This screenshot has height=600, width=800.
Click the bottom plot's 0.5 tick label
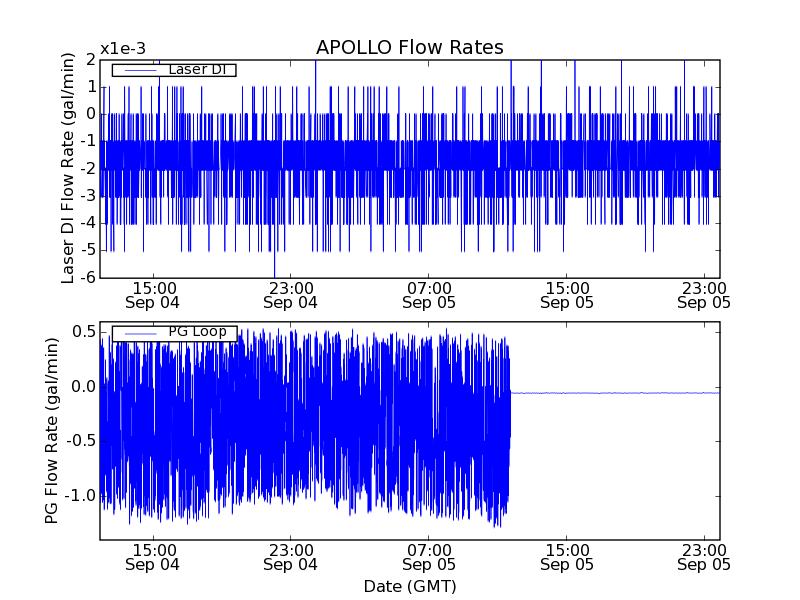[x=84, y=332]
